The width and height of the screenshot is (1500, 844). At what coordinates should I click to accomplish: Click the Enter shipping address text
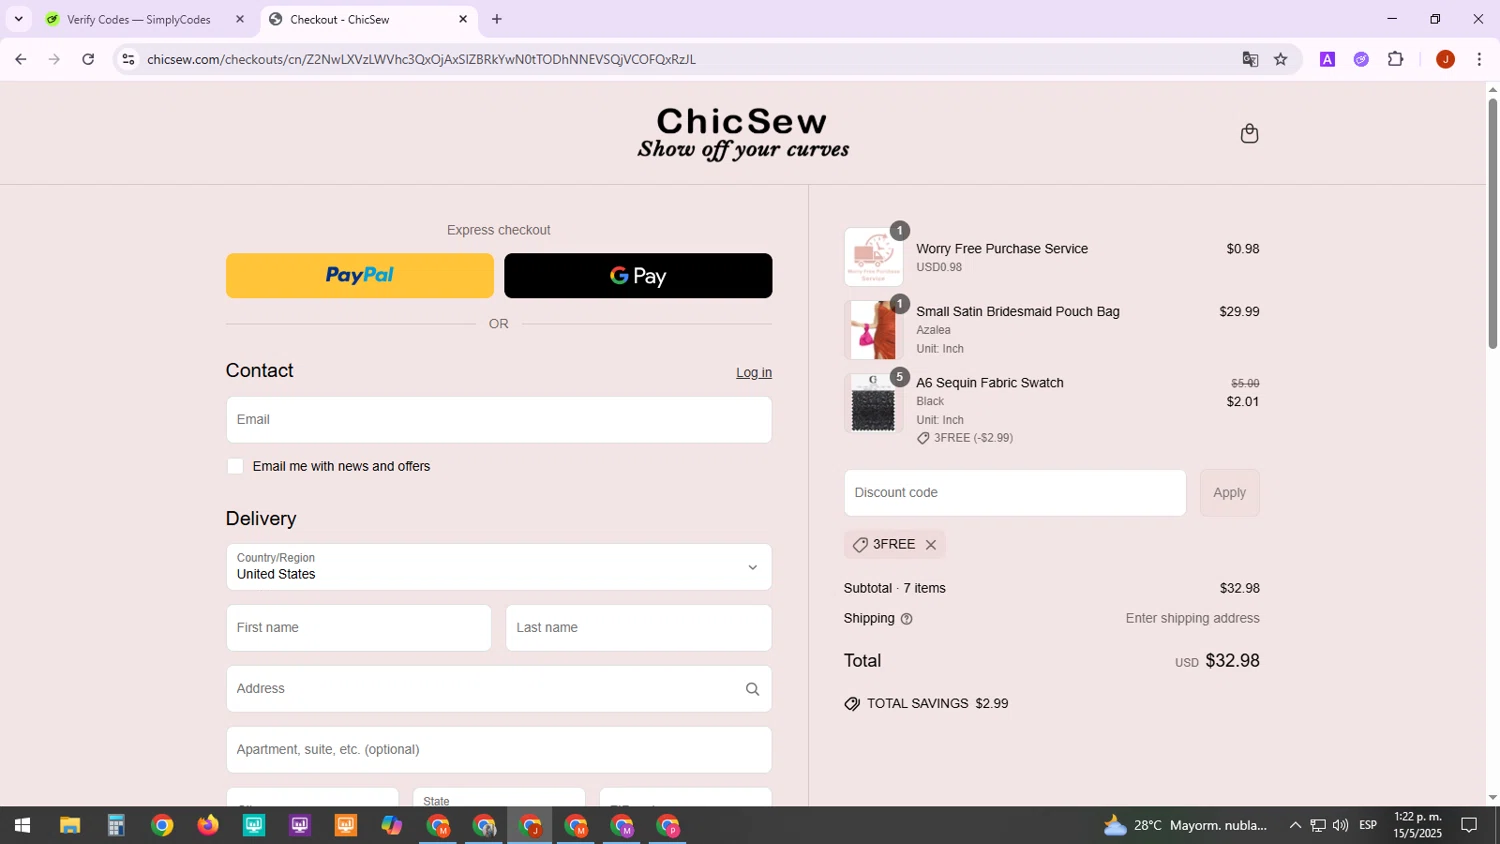point(1193,619)
